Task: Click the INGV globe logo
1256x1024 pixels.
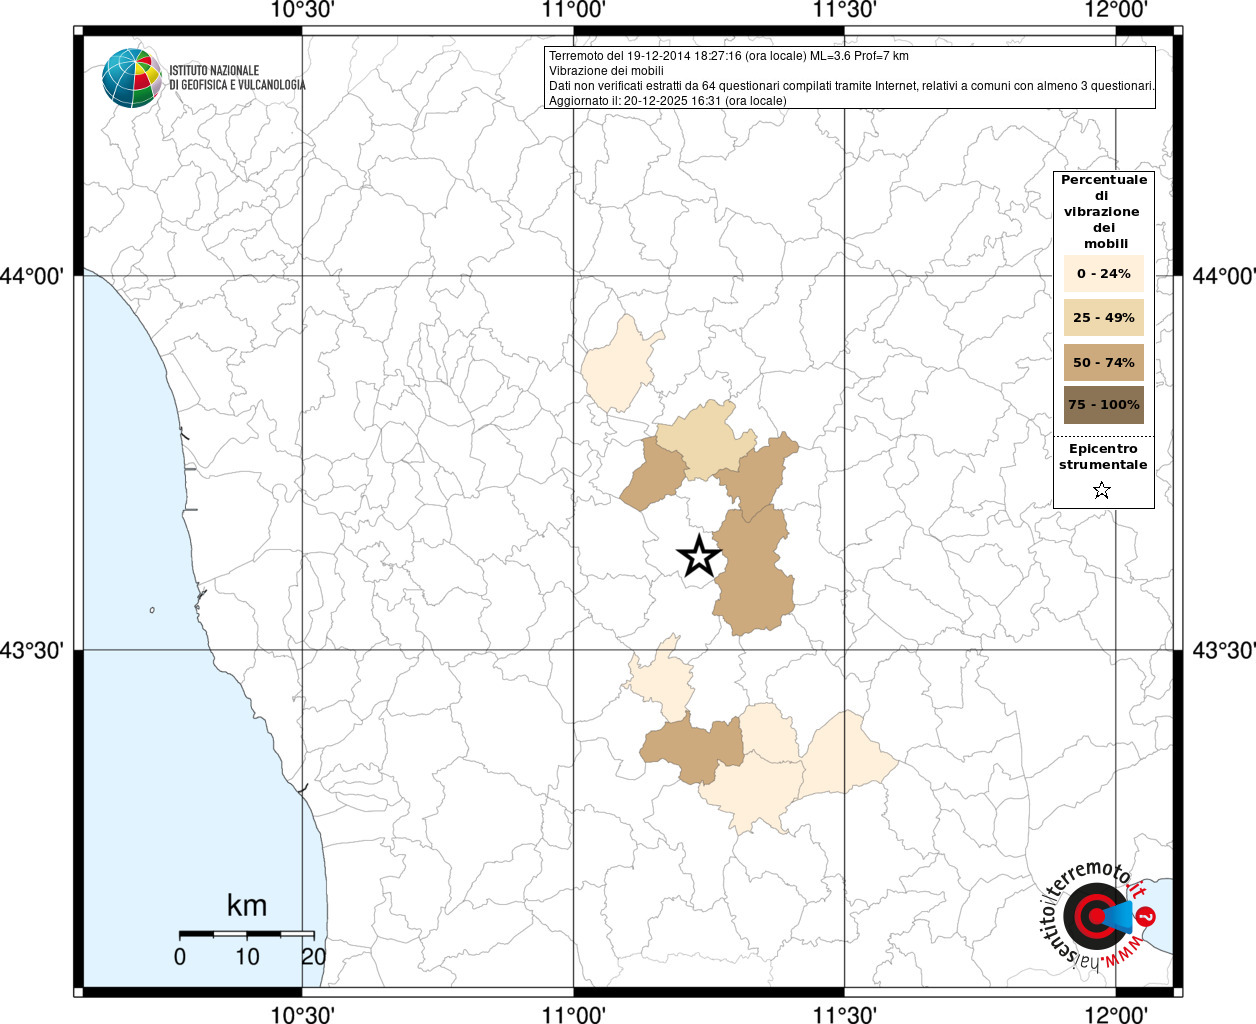Action: [132, 78]
